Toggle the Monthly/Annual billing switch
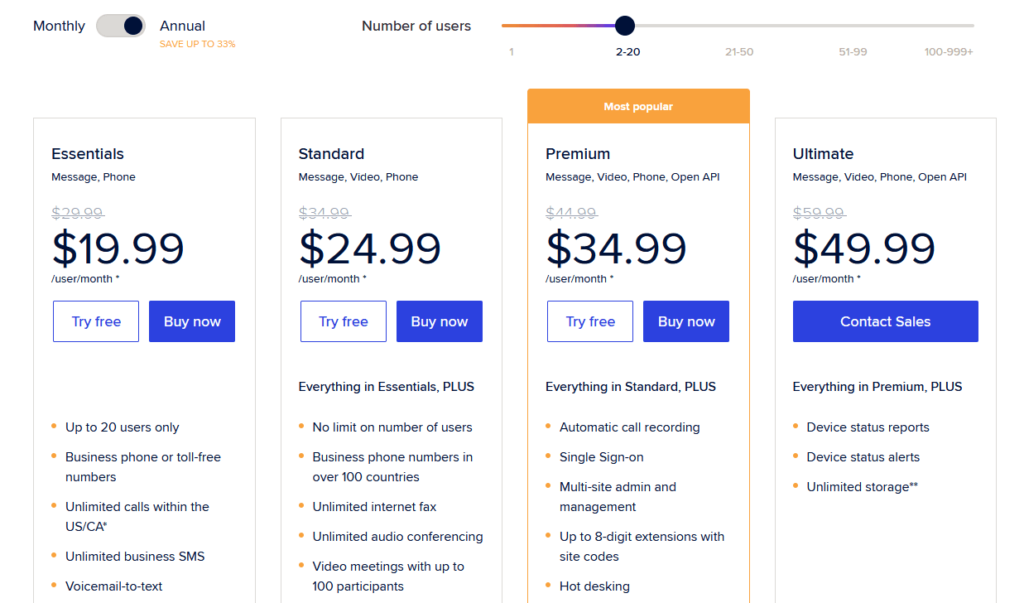Viewport: 1024px width, 603px height. pos(120,26)
